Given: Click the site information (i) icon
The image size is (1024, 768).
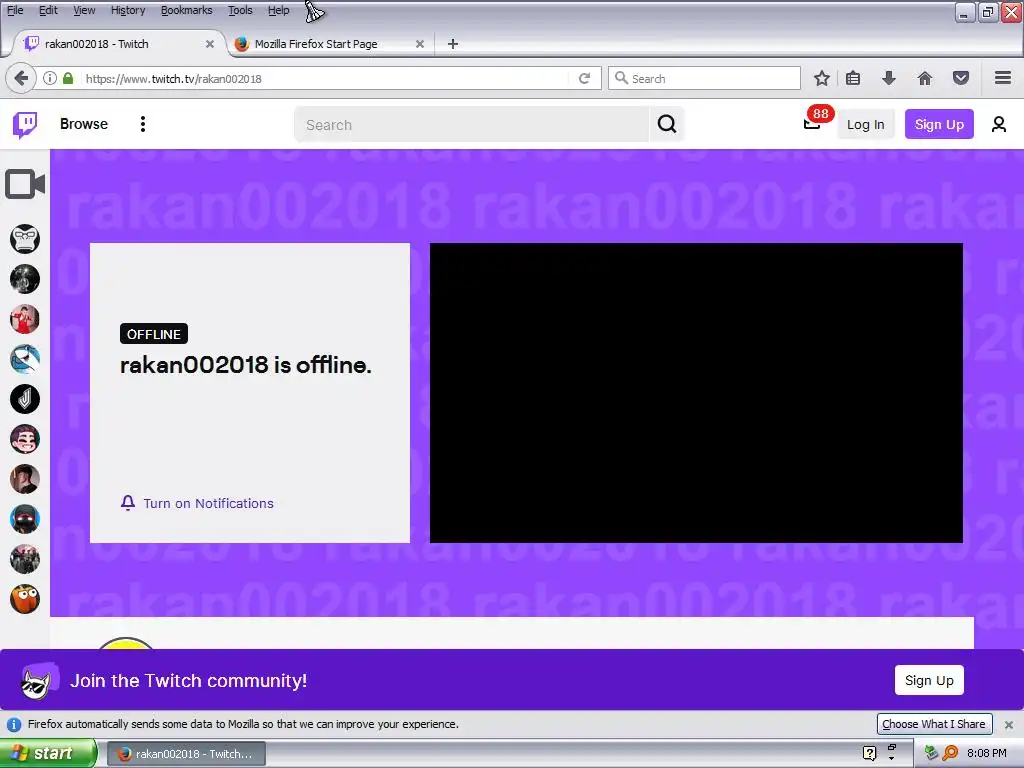Looking at the screenshot, I should 50,78.
